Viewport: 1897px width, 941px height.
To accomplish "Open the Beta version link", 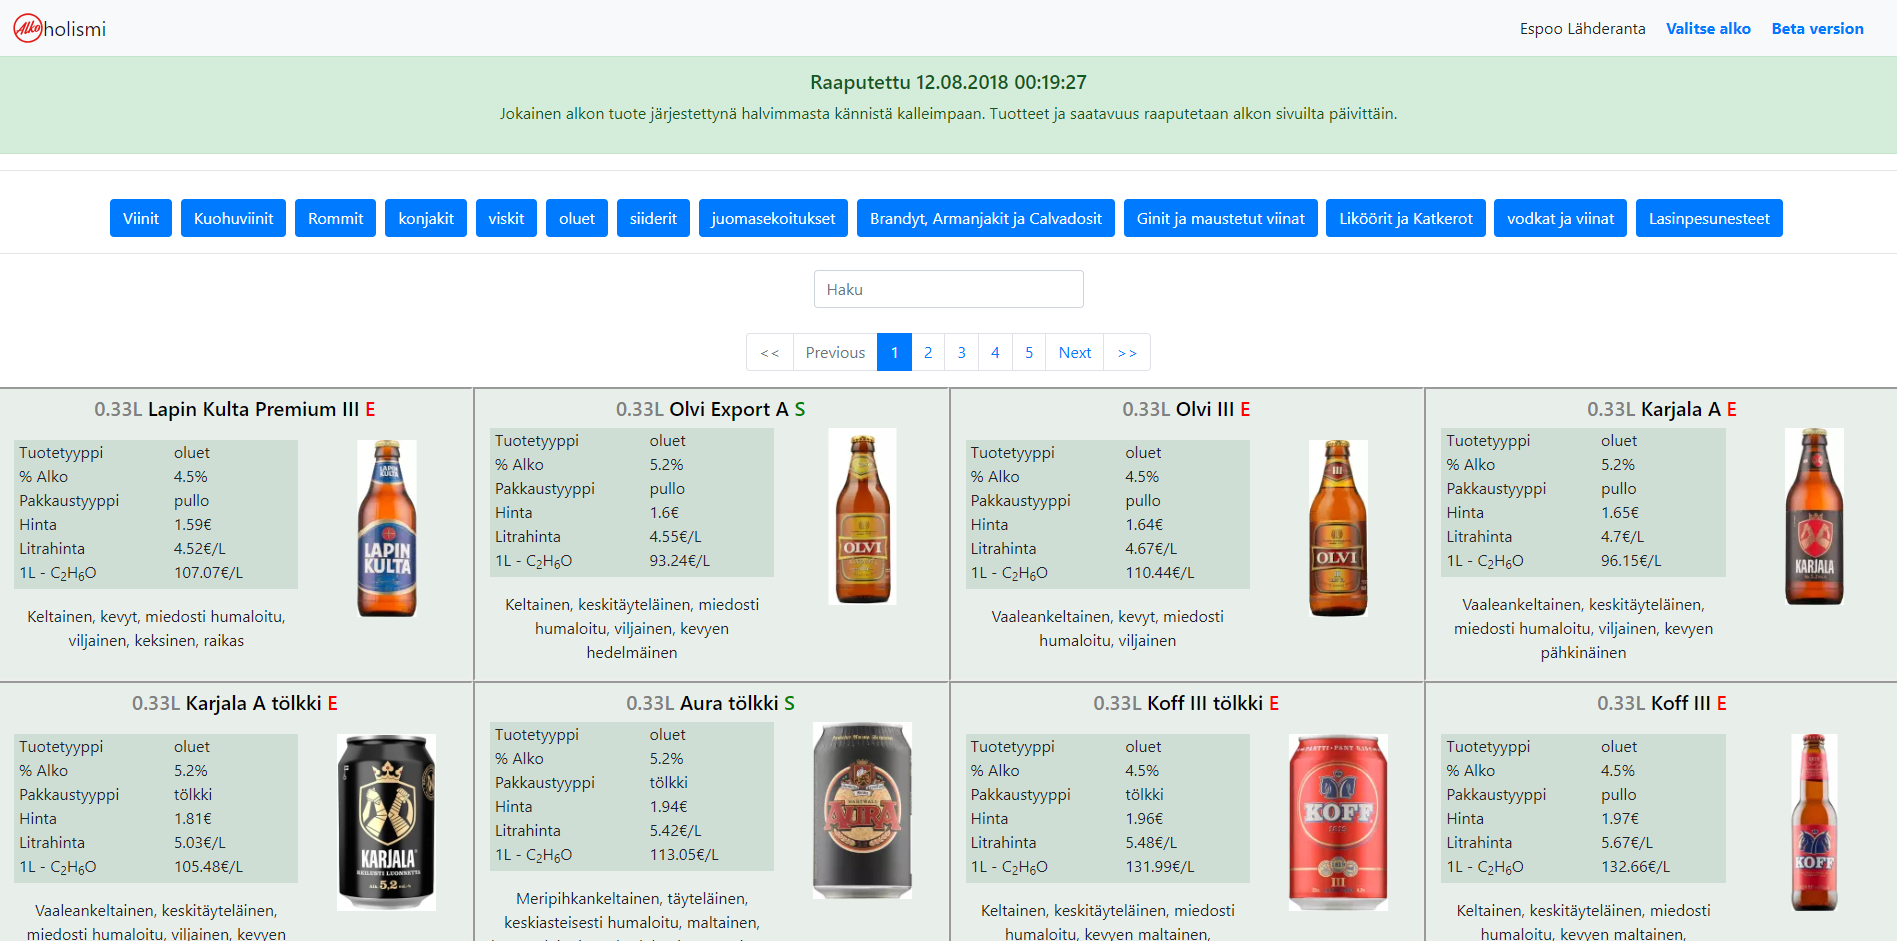I will point(1817,28).
